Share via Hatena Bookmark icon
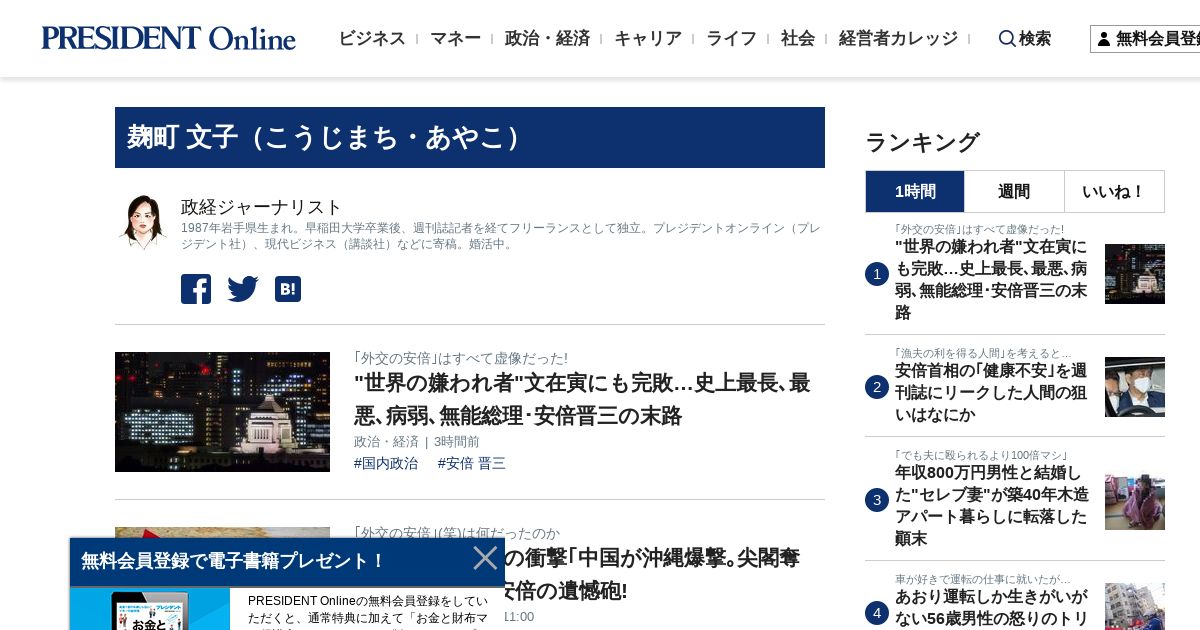This screenshot has height=630, width=1200. point(288,289)
